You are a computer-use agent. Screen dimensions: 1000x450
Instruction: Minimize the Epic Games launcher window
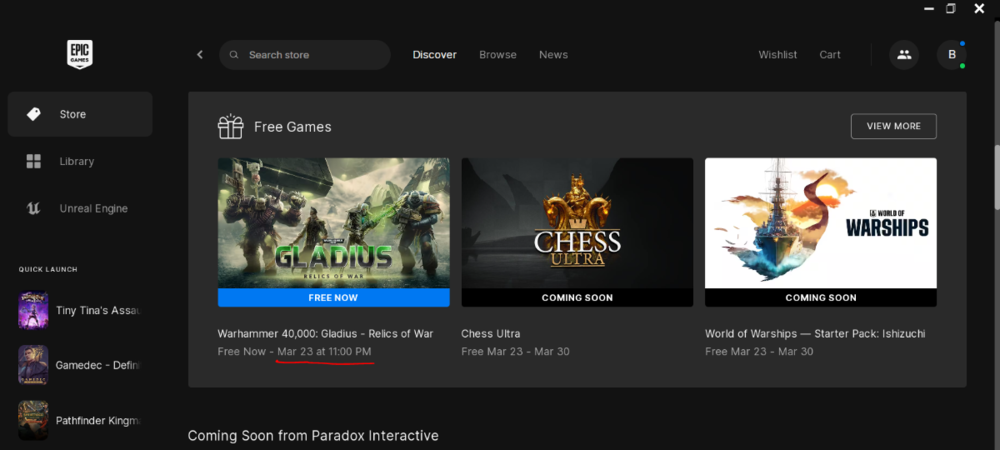click(930, 9)
